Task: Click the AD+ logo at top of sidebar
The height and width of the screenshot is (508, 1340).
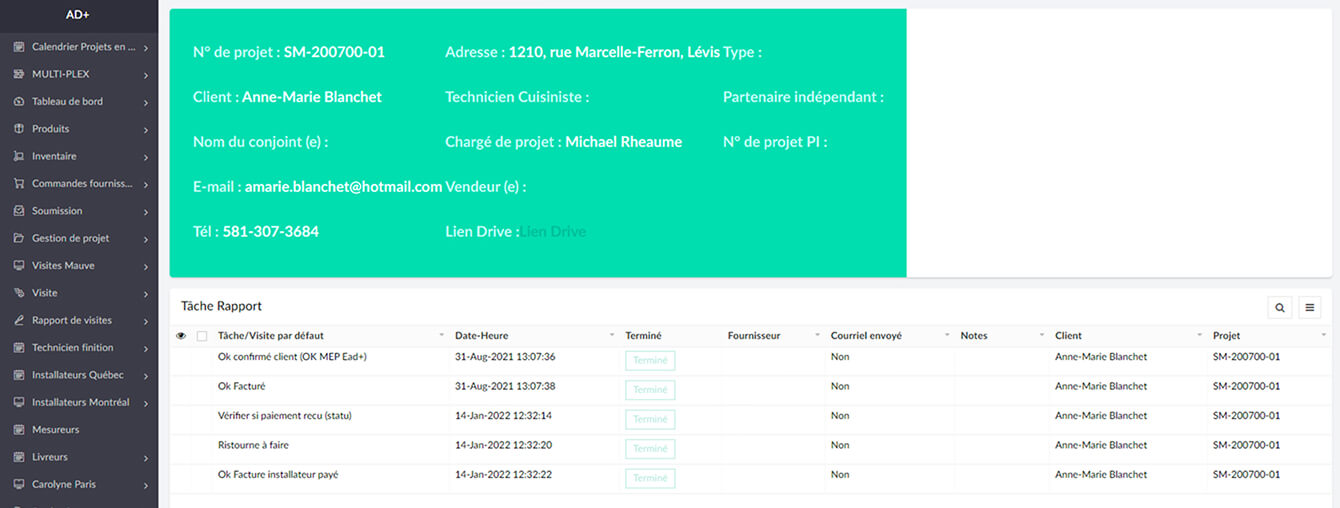Action: point(79,14)
